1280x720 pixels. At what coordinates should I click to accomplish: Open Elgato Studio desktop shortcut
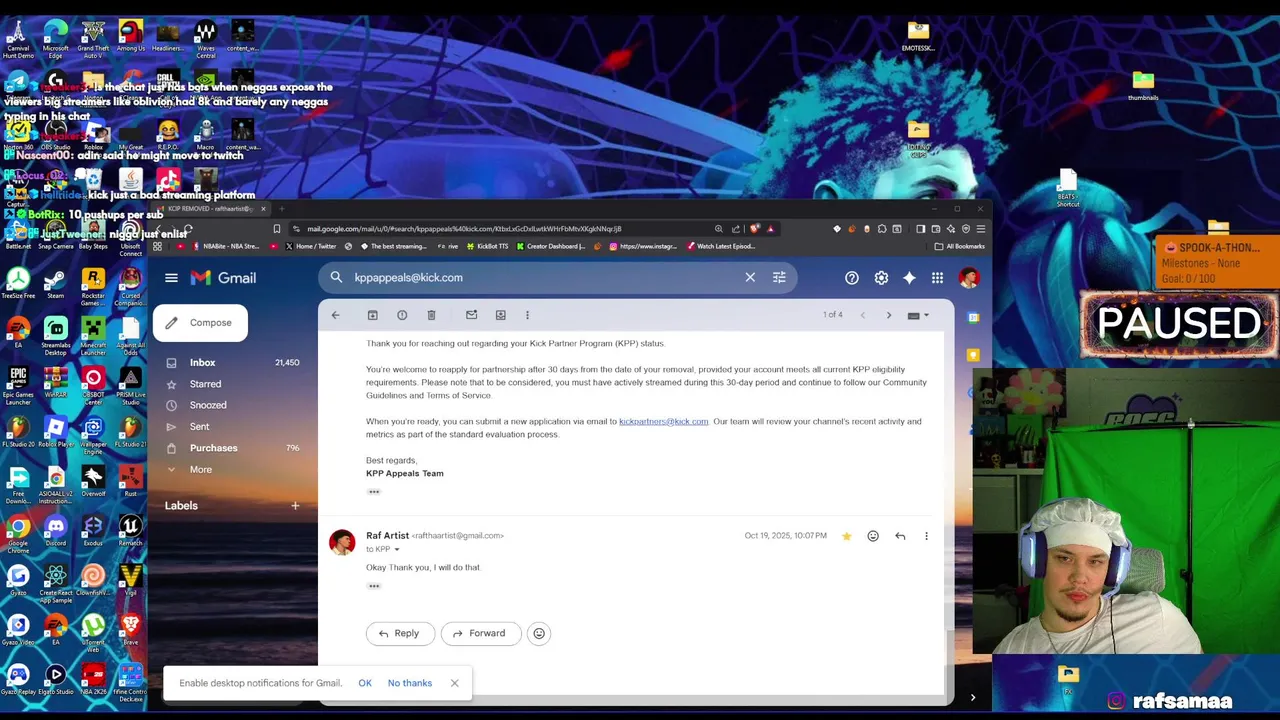(55, 680)
